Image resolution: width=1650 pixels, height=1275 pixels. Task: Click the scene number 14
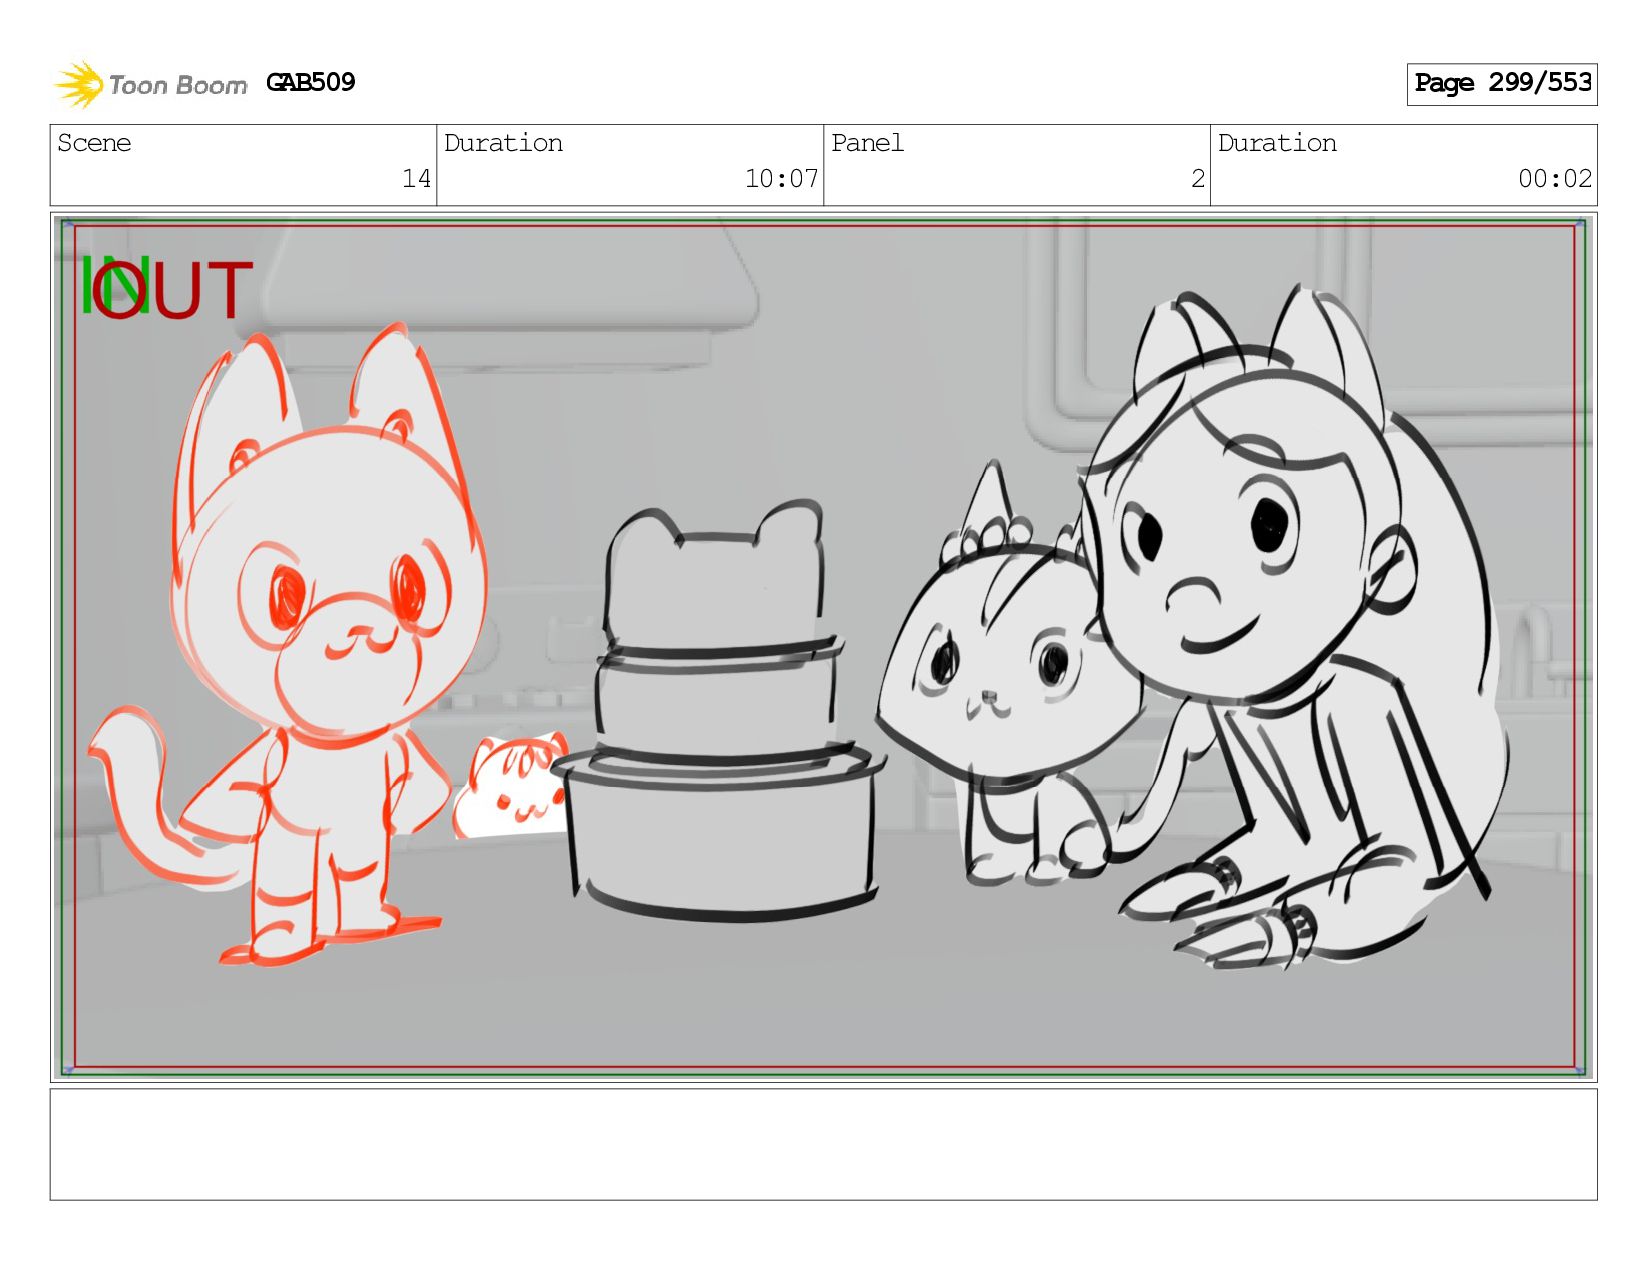coord(416,179)
